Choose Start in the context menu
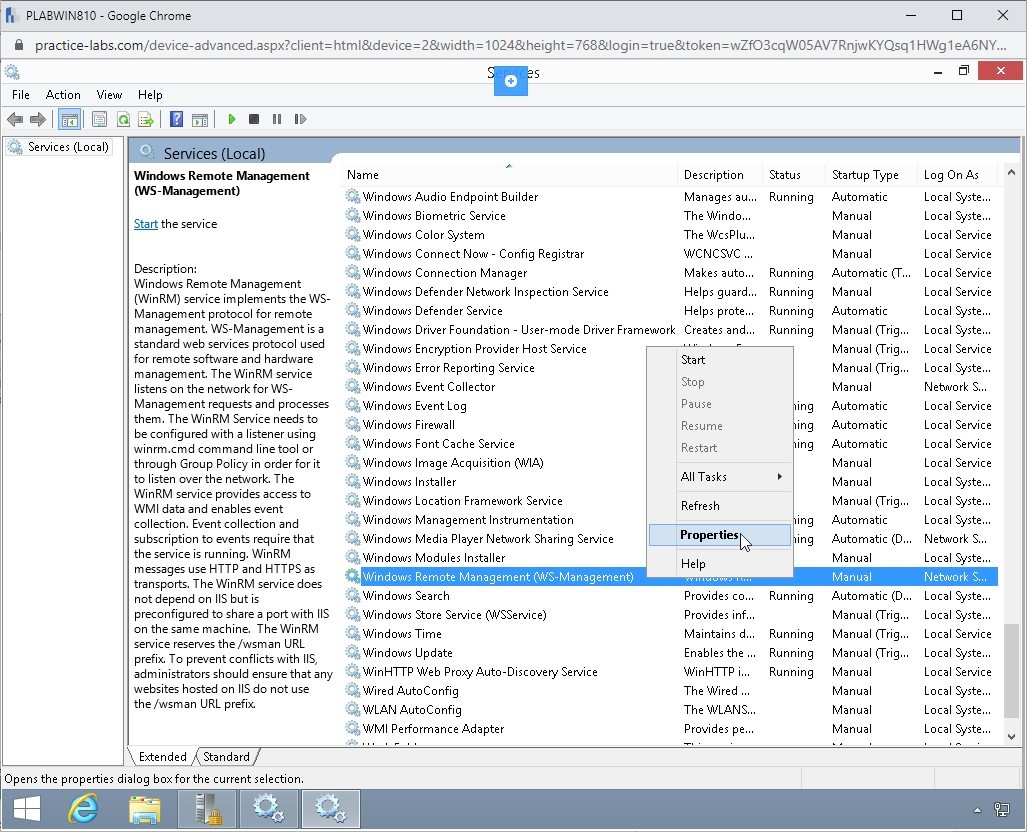The width and height of the screenshot is (1027, 832). pos(720,360)
